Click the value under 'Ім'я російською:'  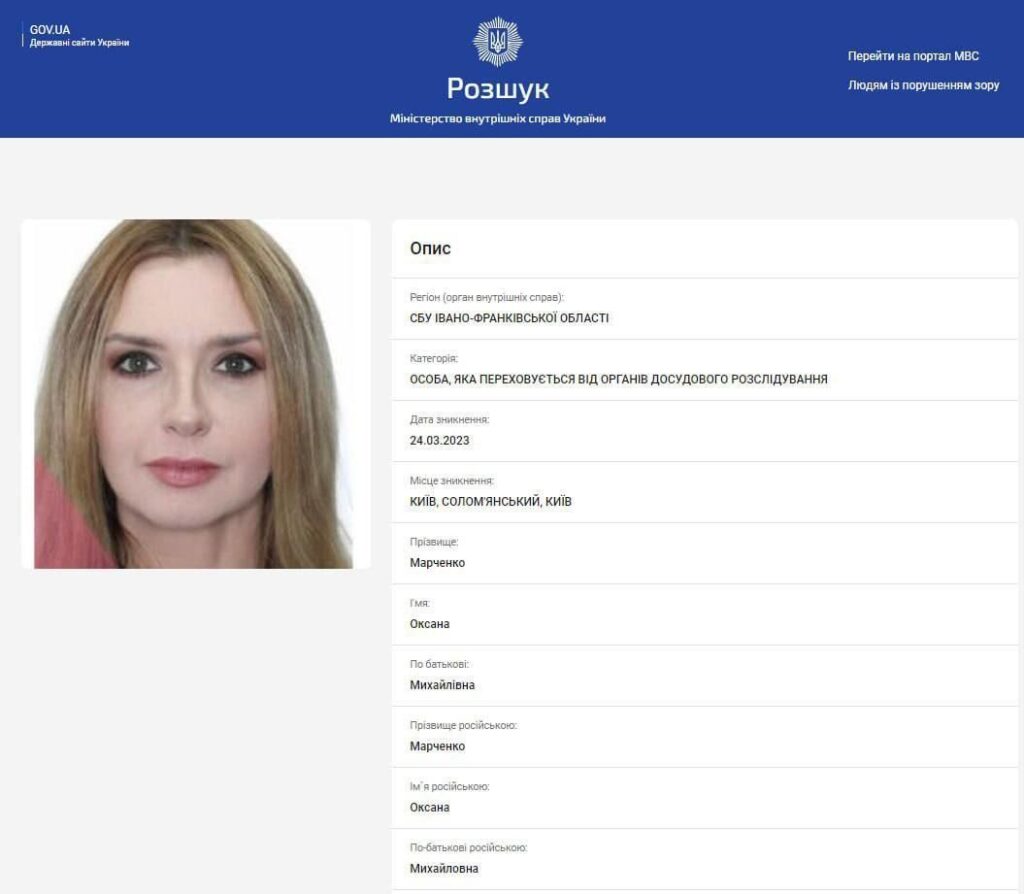(430, 807)
